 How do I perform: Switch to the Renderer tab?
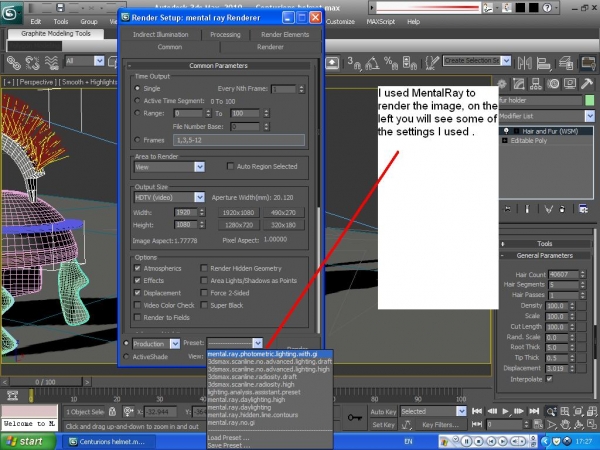270,47
